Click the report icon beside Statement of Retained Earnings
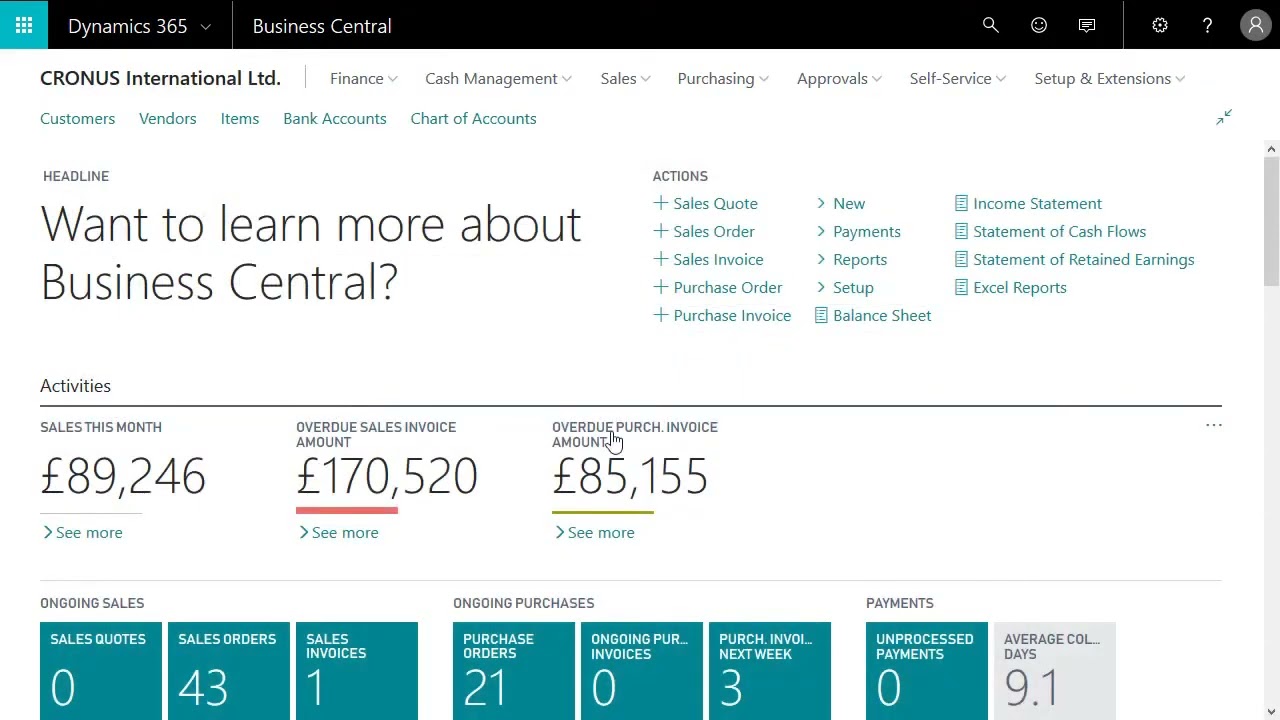The height and width of the screenshot is (720, 1280). [961, 259]
